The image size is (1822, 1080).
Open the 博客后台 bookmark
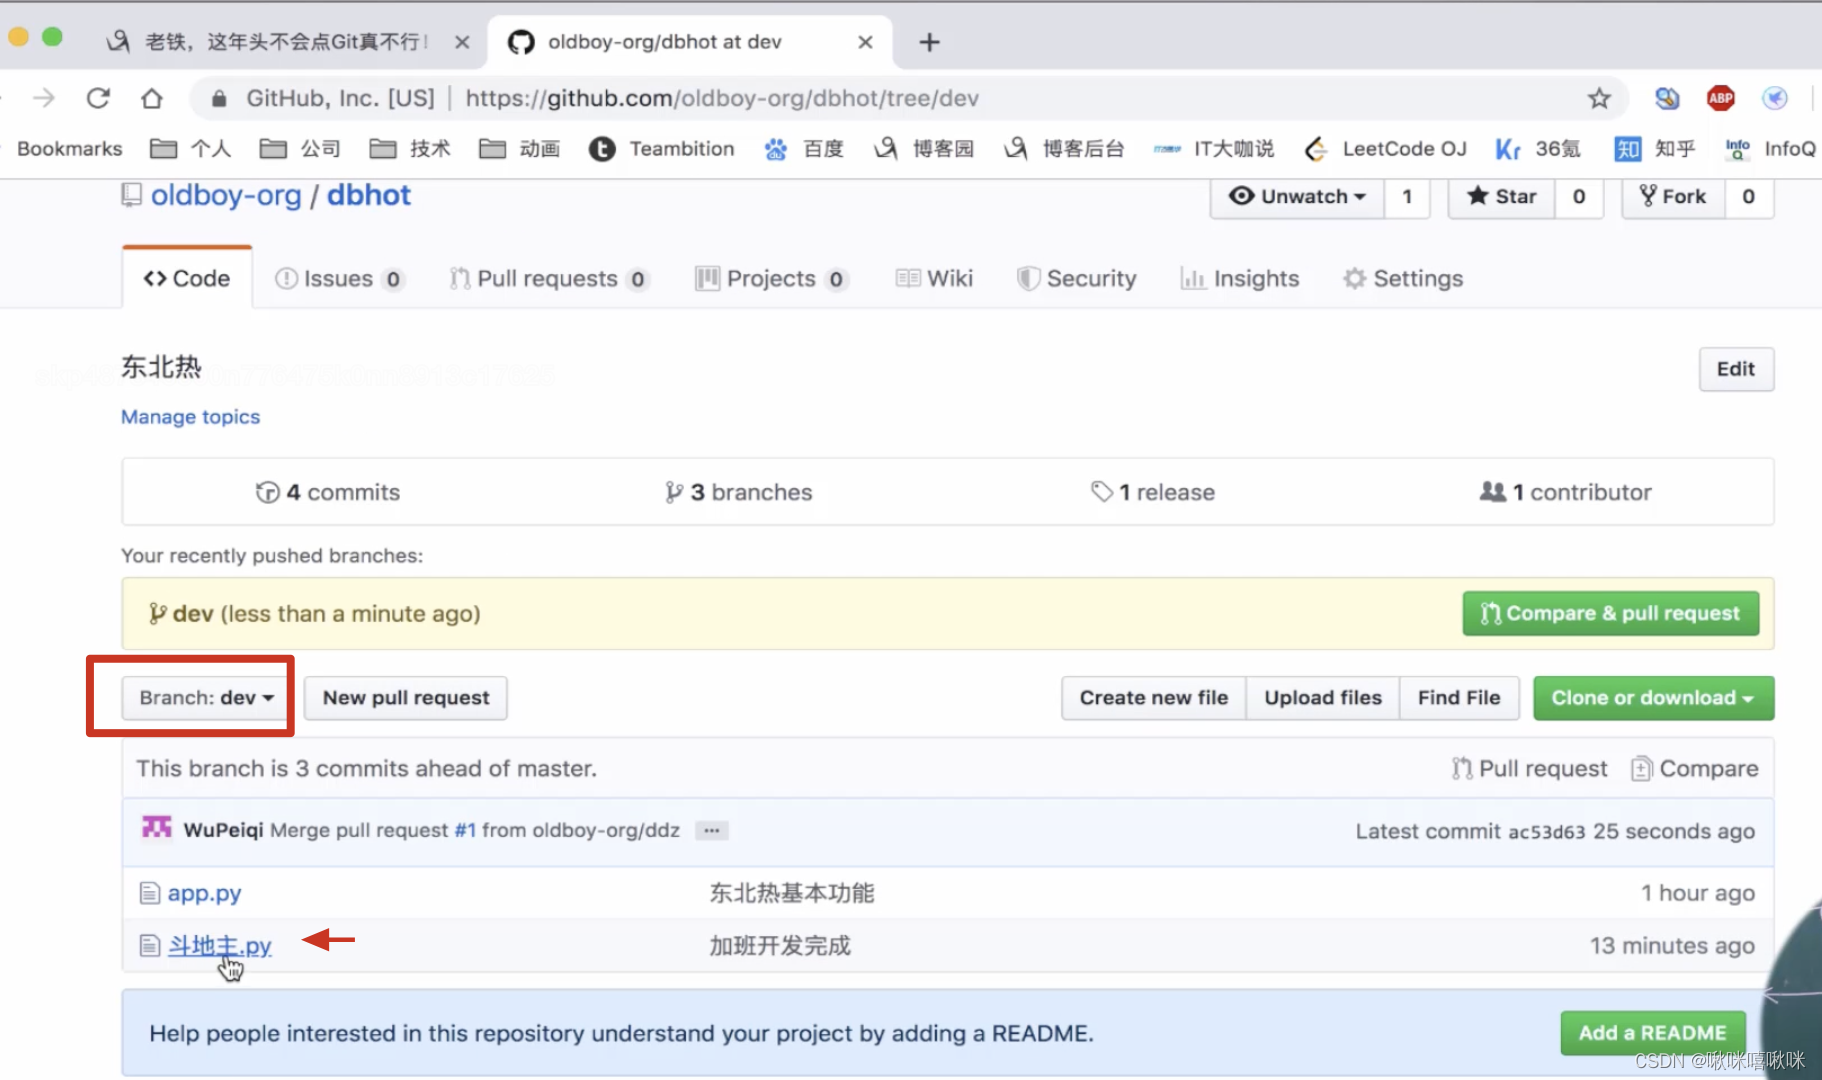(1064, 149)
